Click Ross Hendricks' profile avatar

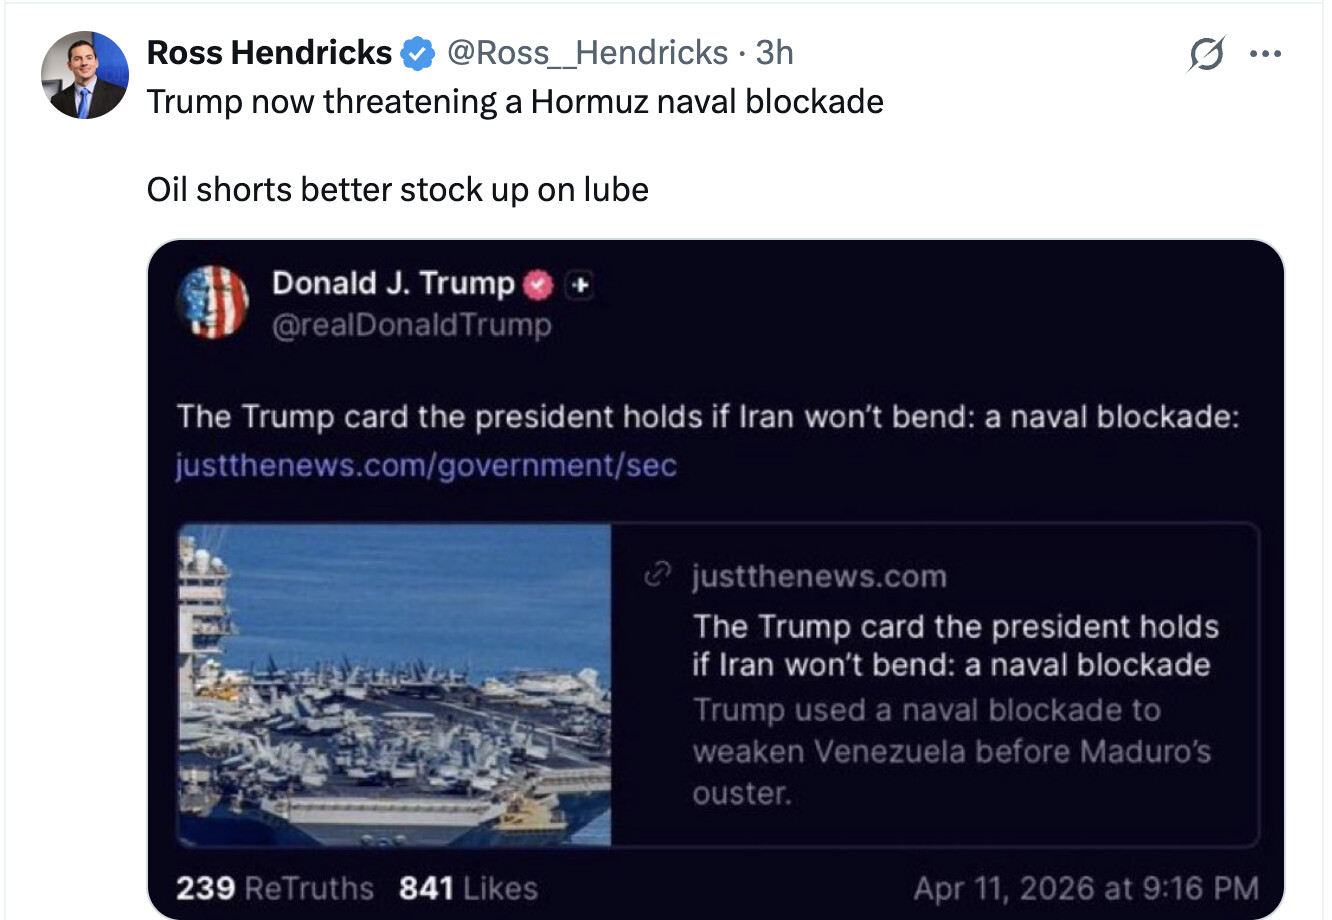[85, 75]
